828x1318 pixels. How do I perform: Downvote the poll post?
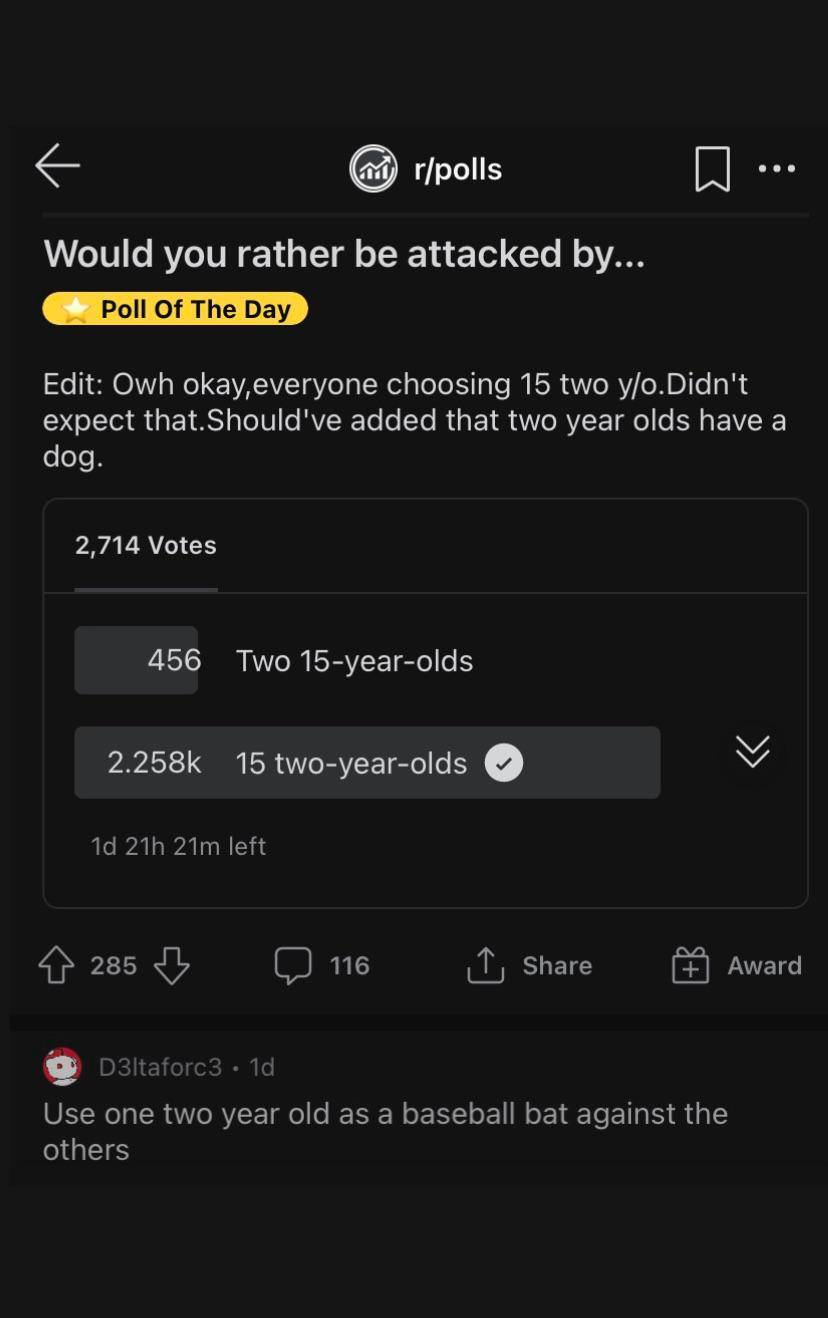[x=172, y=965]
